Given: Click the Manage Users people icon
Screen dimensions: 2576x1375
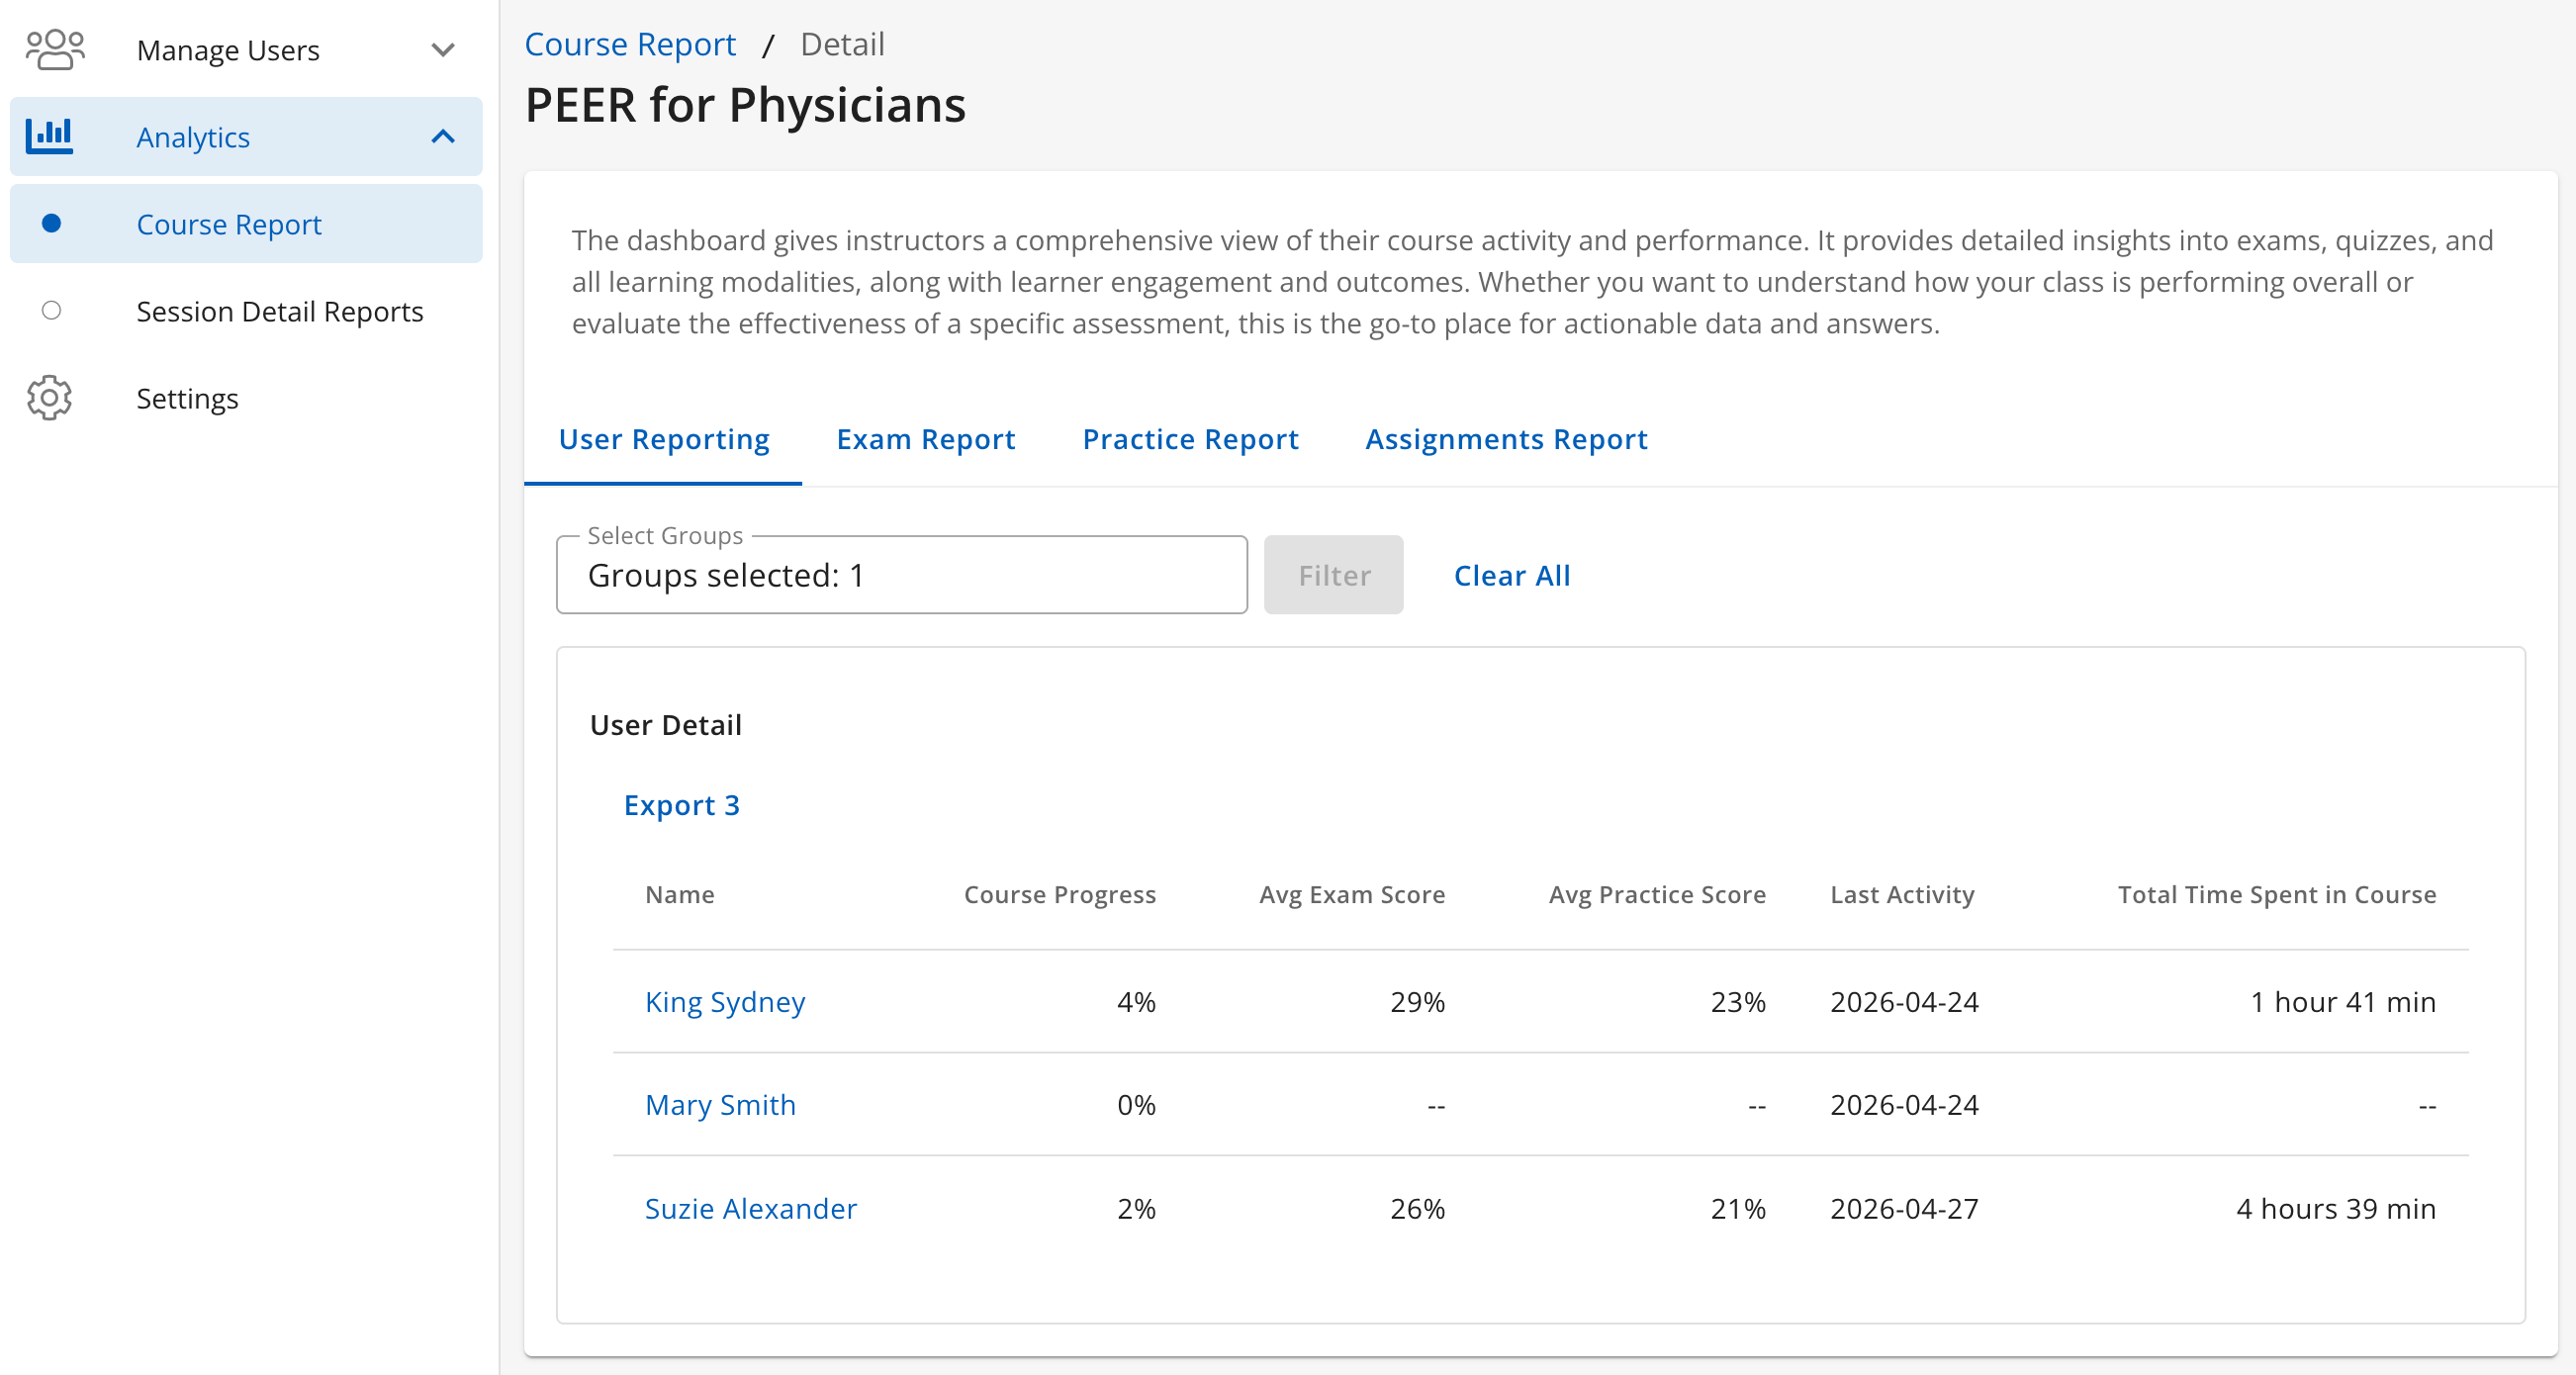Looking at the screenshot, I should pos(53,48).
